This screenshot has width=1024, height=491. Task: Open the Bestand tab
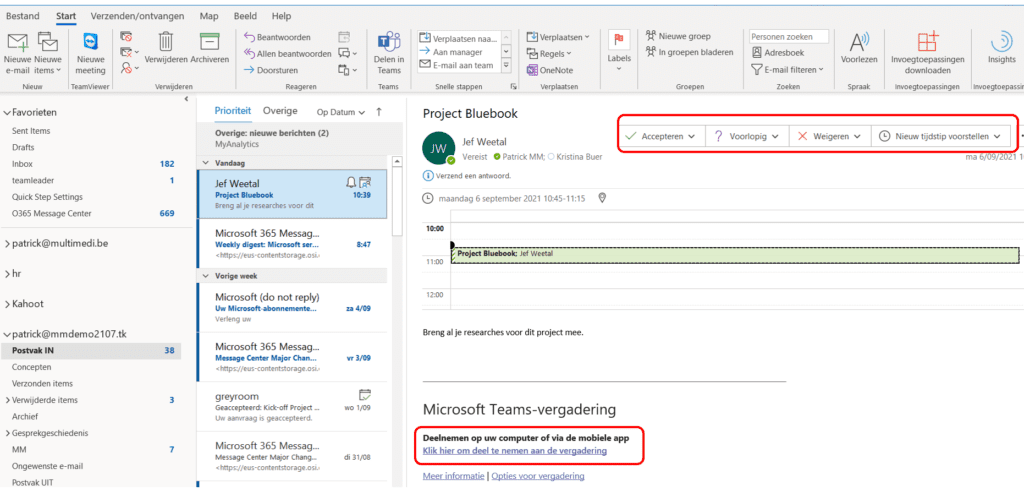tap(22, 16)
